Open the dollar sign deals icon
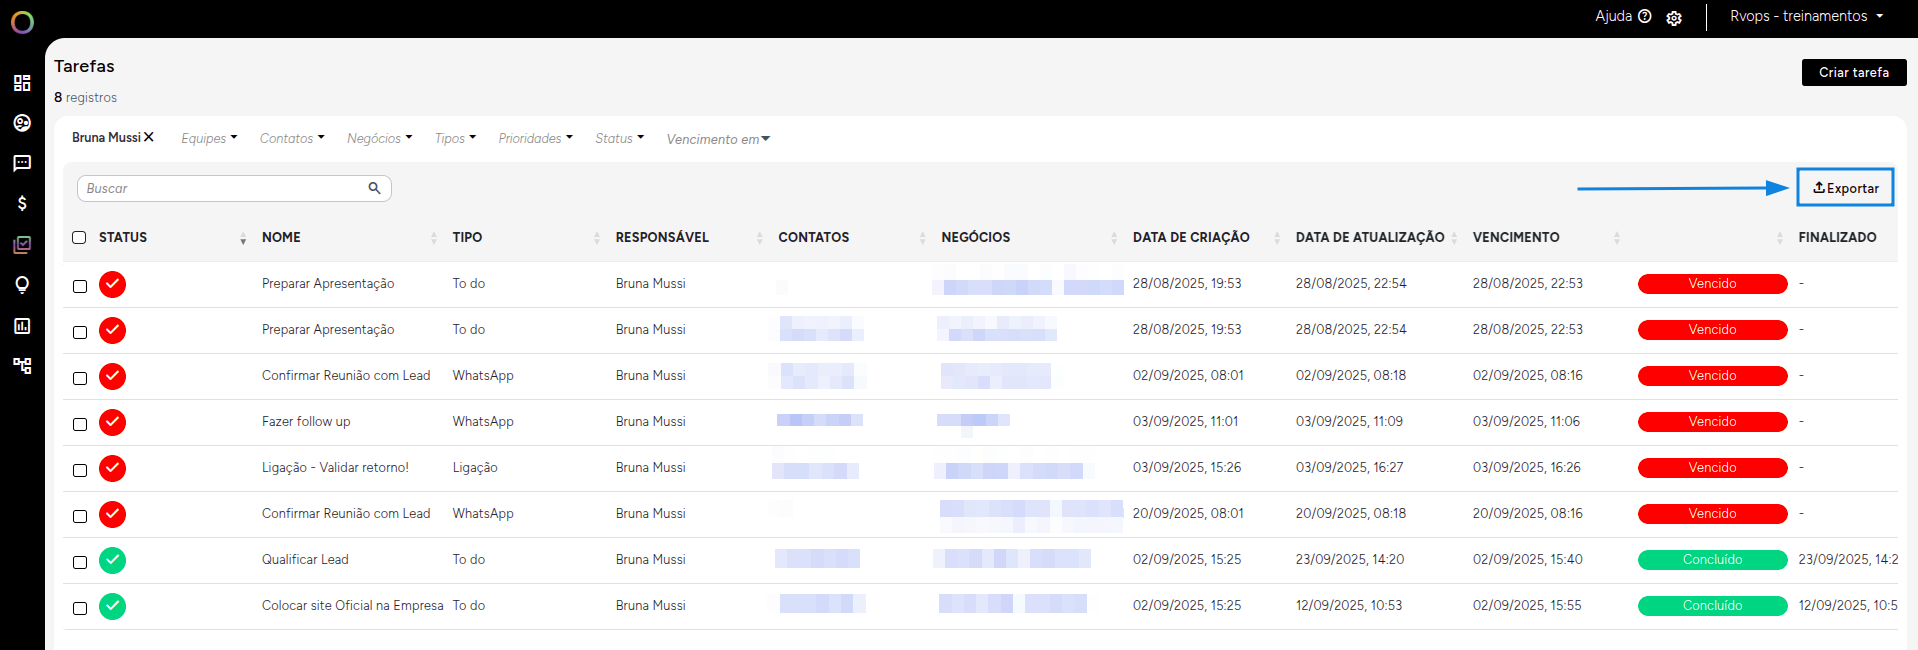The height and width of the screenshot is (650, 1918). [22, 203]
